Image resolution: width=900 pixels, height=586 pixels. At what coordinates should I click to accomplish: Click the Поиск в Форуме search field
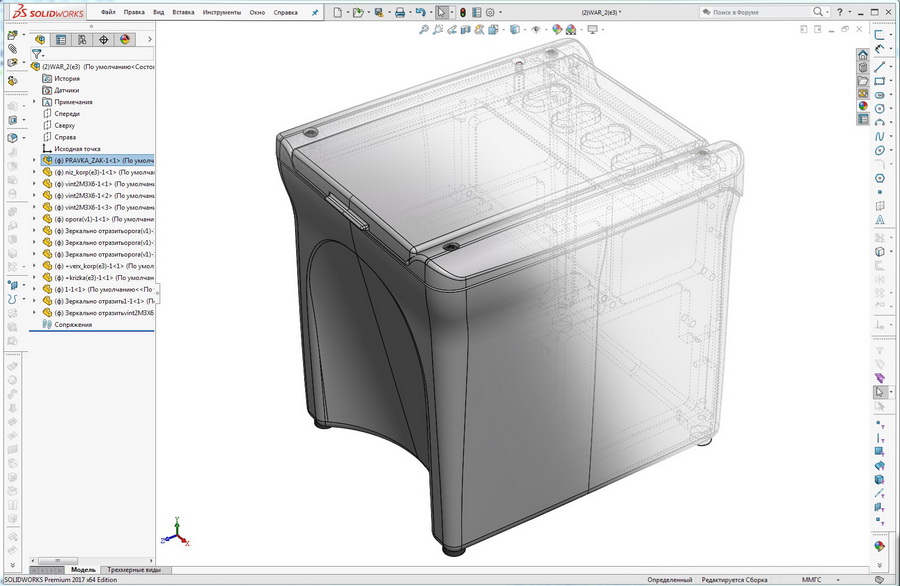[x=757, y=12]
